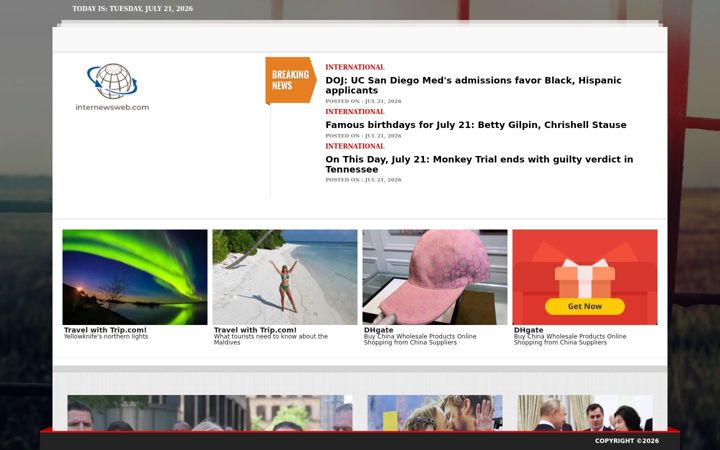Click the wholesale products caption under the gift box ad
Image resolution: width=720 pixels, height=450 pixels.
tap(570, 339)
